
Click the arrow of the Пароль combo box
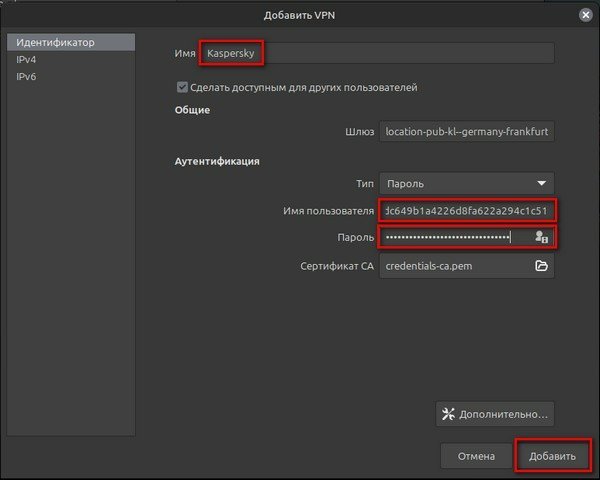tap(542, 183)
